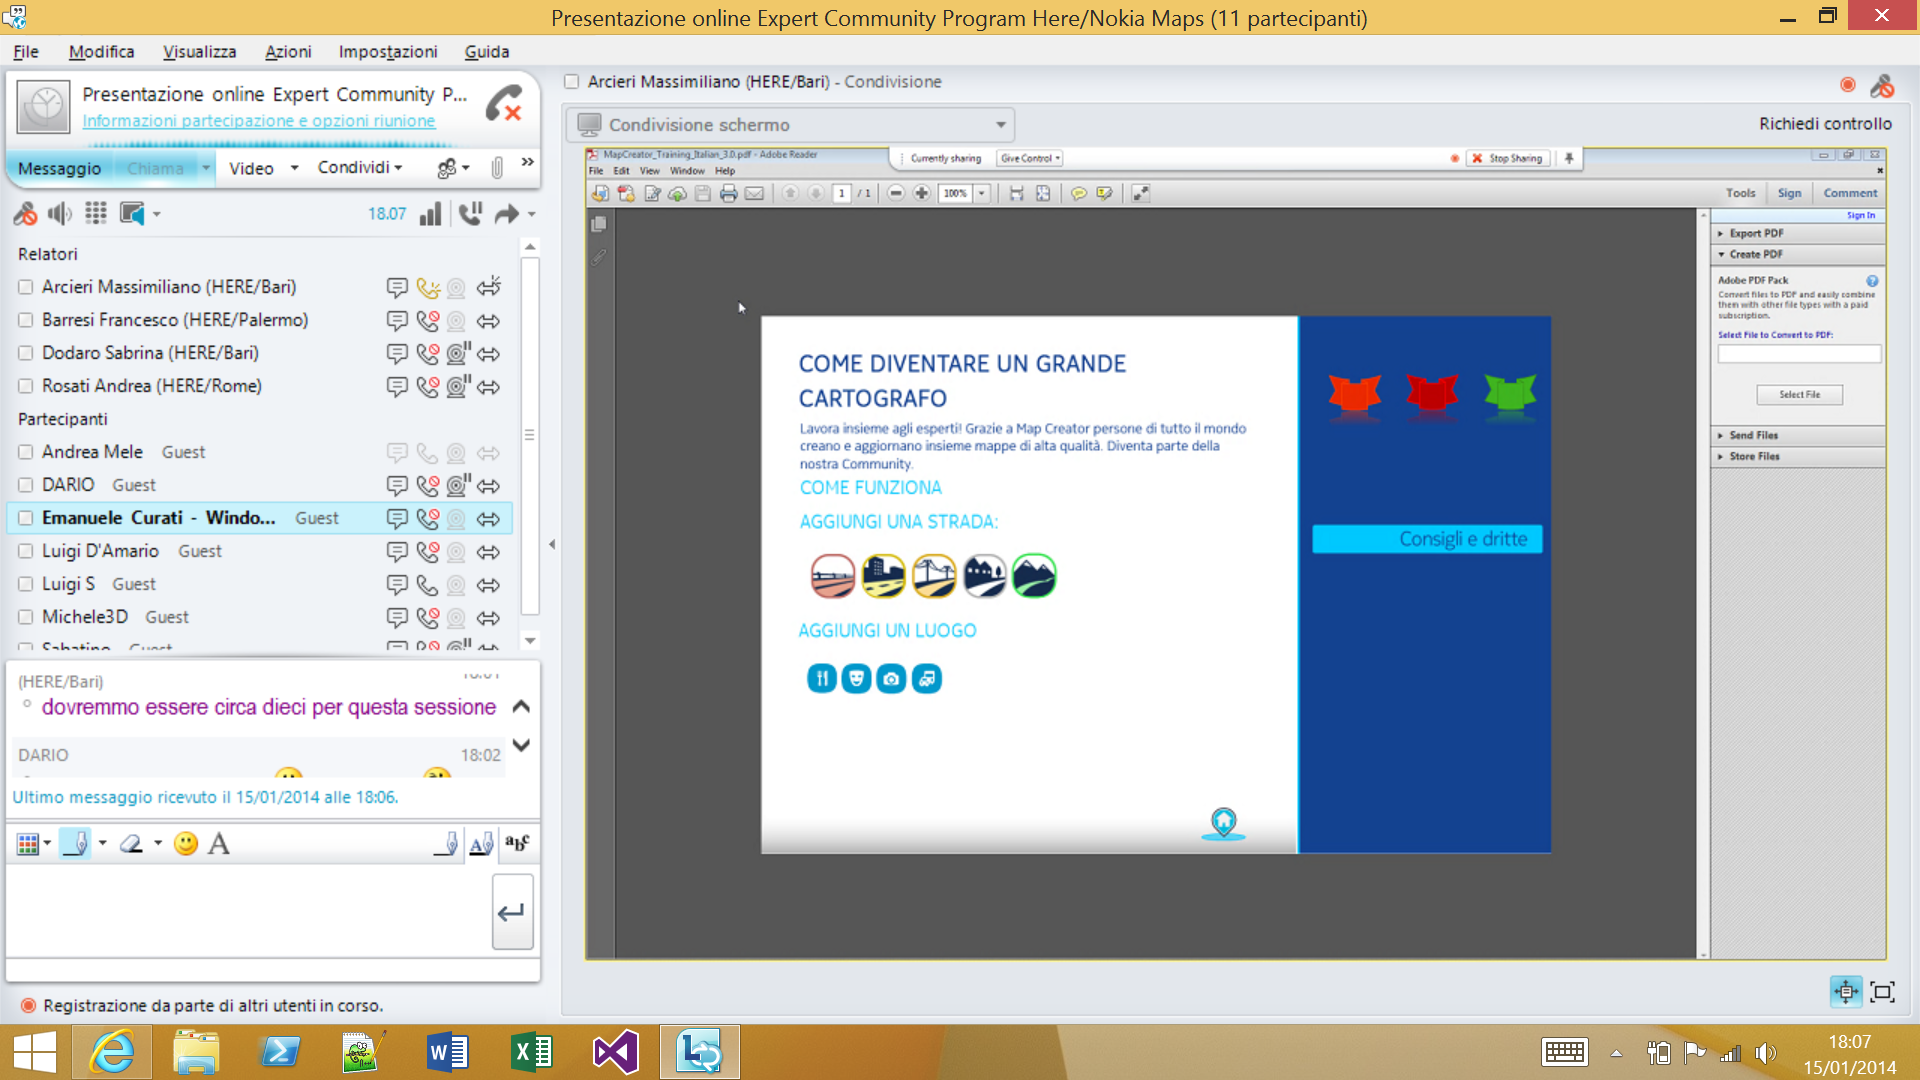Tick checkbox for Emanuele Curati
This screenshot has width=1920, height=1080.
click(26, 518)
